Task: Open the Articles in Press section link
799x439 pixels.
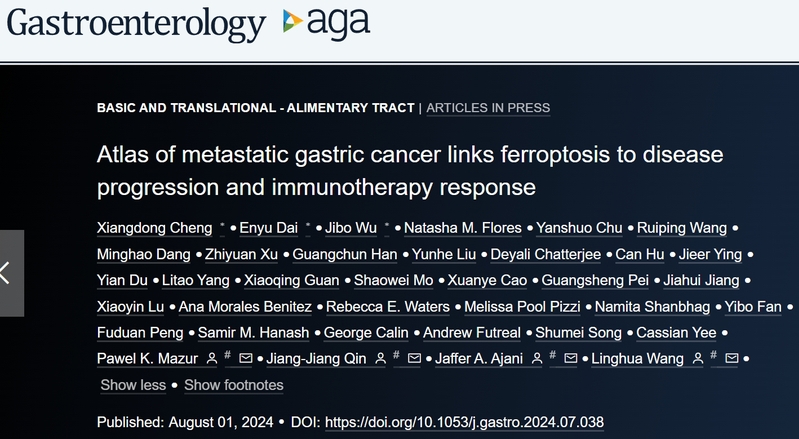Action: coord(488,108)
